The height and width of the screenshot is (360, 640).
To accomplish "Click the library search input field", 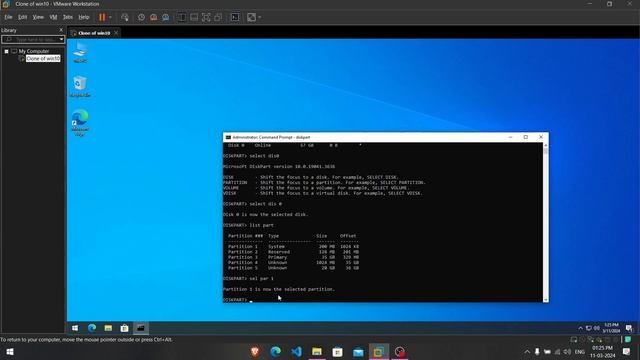I will click(30, 39).
